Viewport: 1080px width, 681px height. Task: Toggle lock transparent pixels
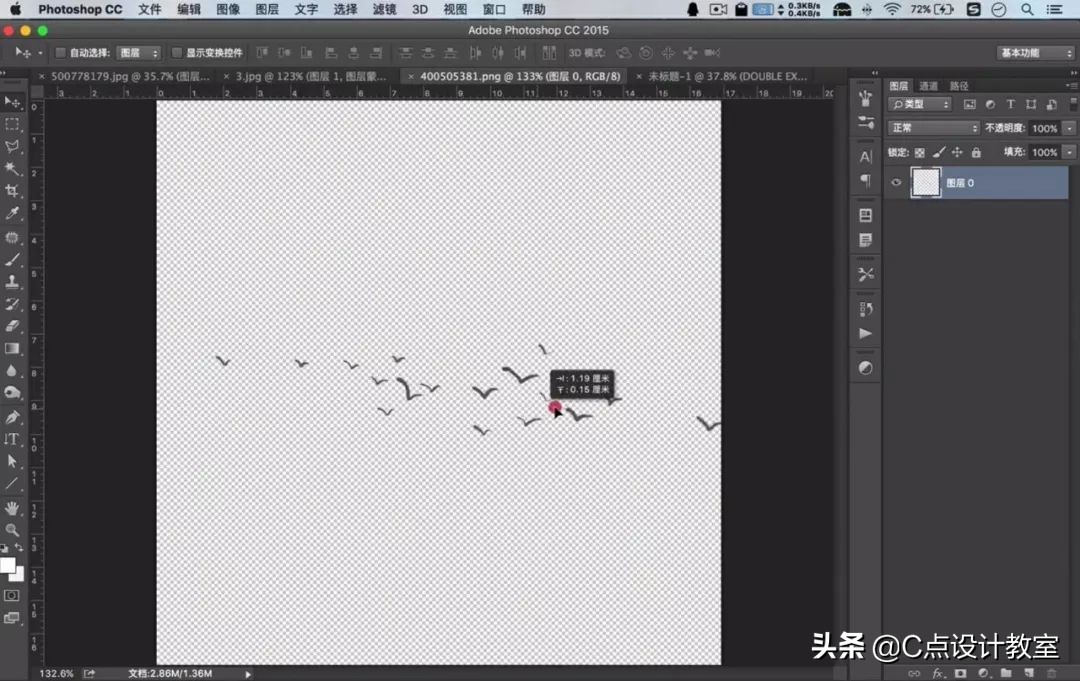tap(920, 153)
